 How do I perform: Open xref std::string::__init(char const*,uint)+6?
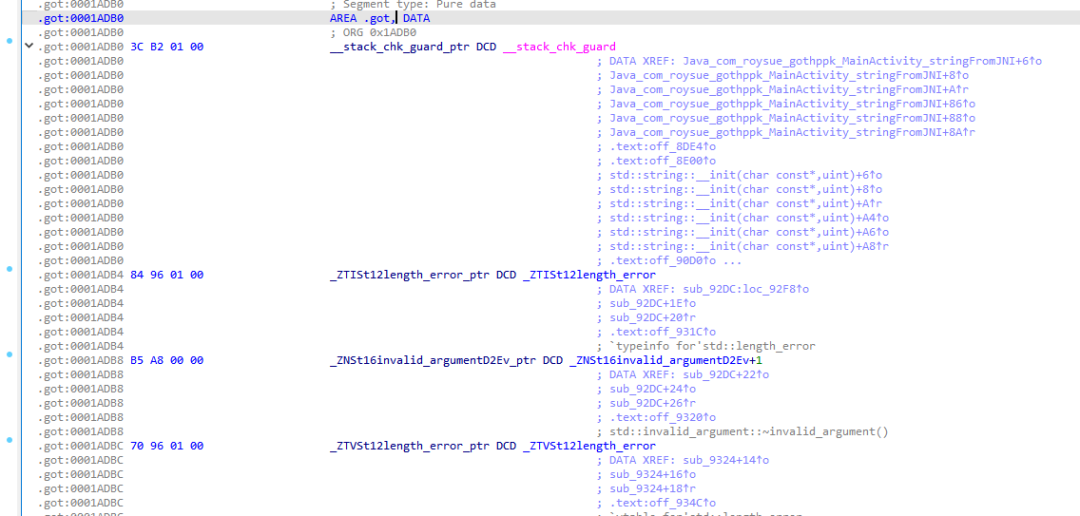746,175
